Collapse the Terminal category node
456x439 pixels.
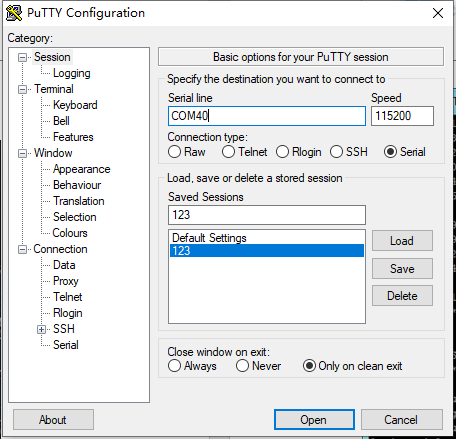point(22,90)
